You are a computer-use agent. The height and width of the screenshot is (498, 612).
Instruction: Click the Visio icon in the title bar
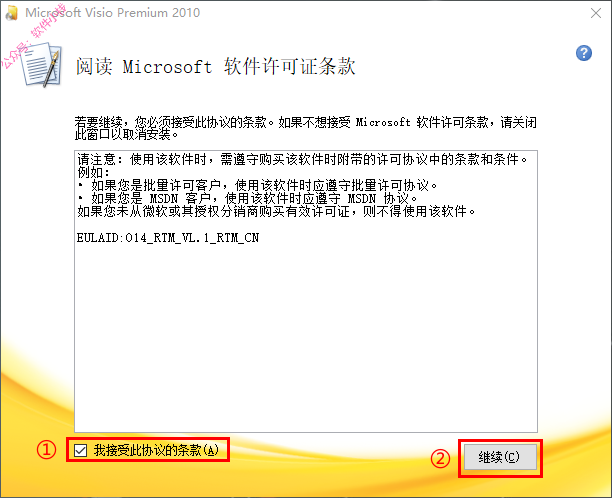12,12
